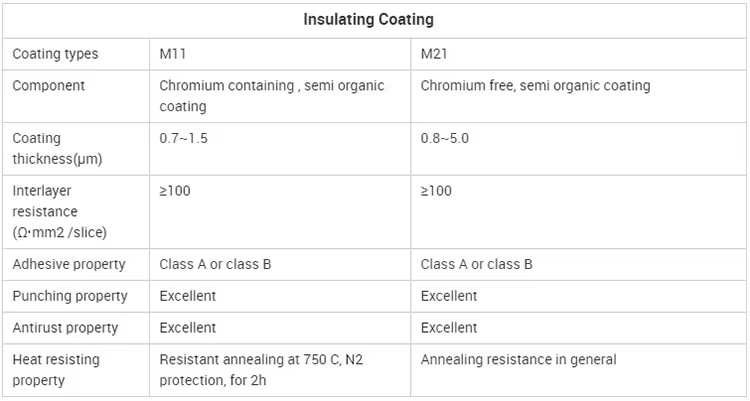The width and height of the screenshot is (750, 401).
Task: Click Excellent in Antirust row under M11
Action: [x=188, y=328]
